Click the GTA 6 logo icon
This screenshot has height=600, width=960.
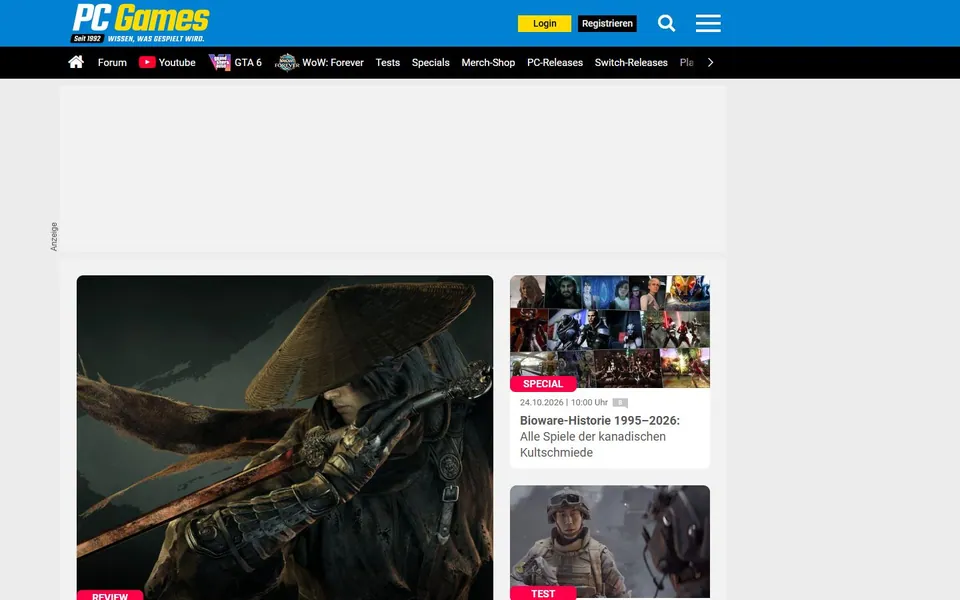(x=220, y=62)
